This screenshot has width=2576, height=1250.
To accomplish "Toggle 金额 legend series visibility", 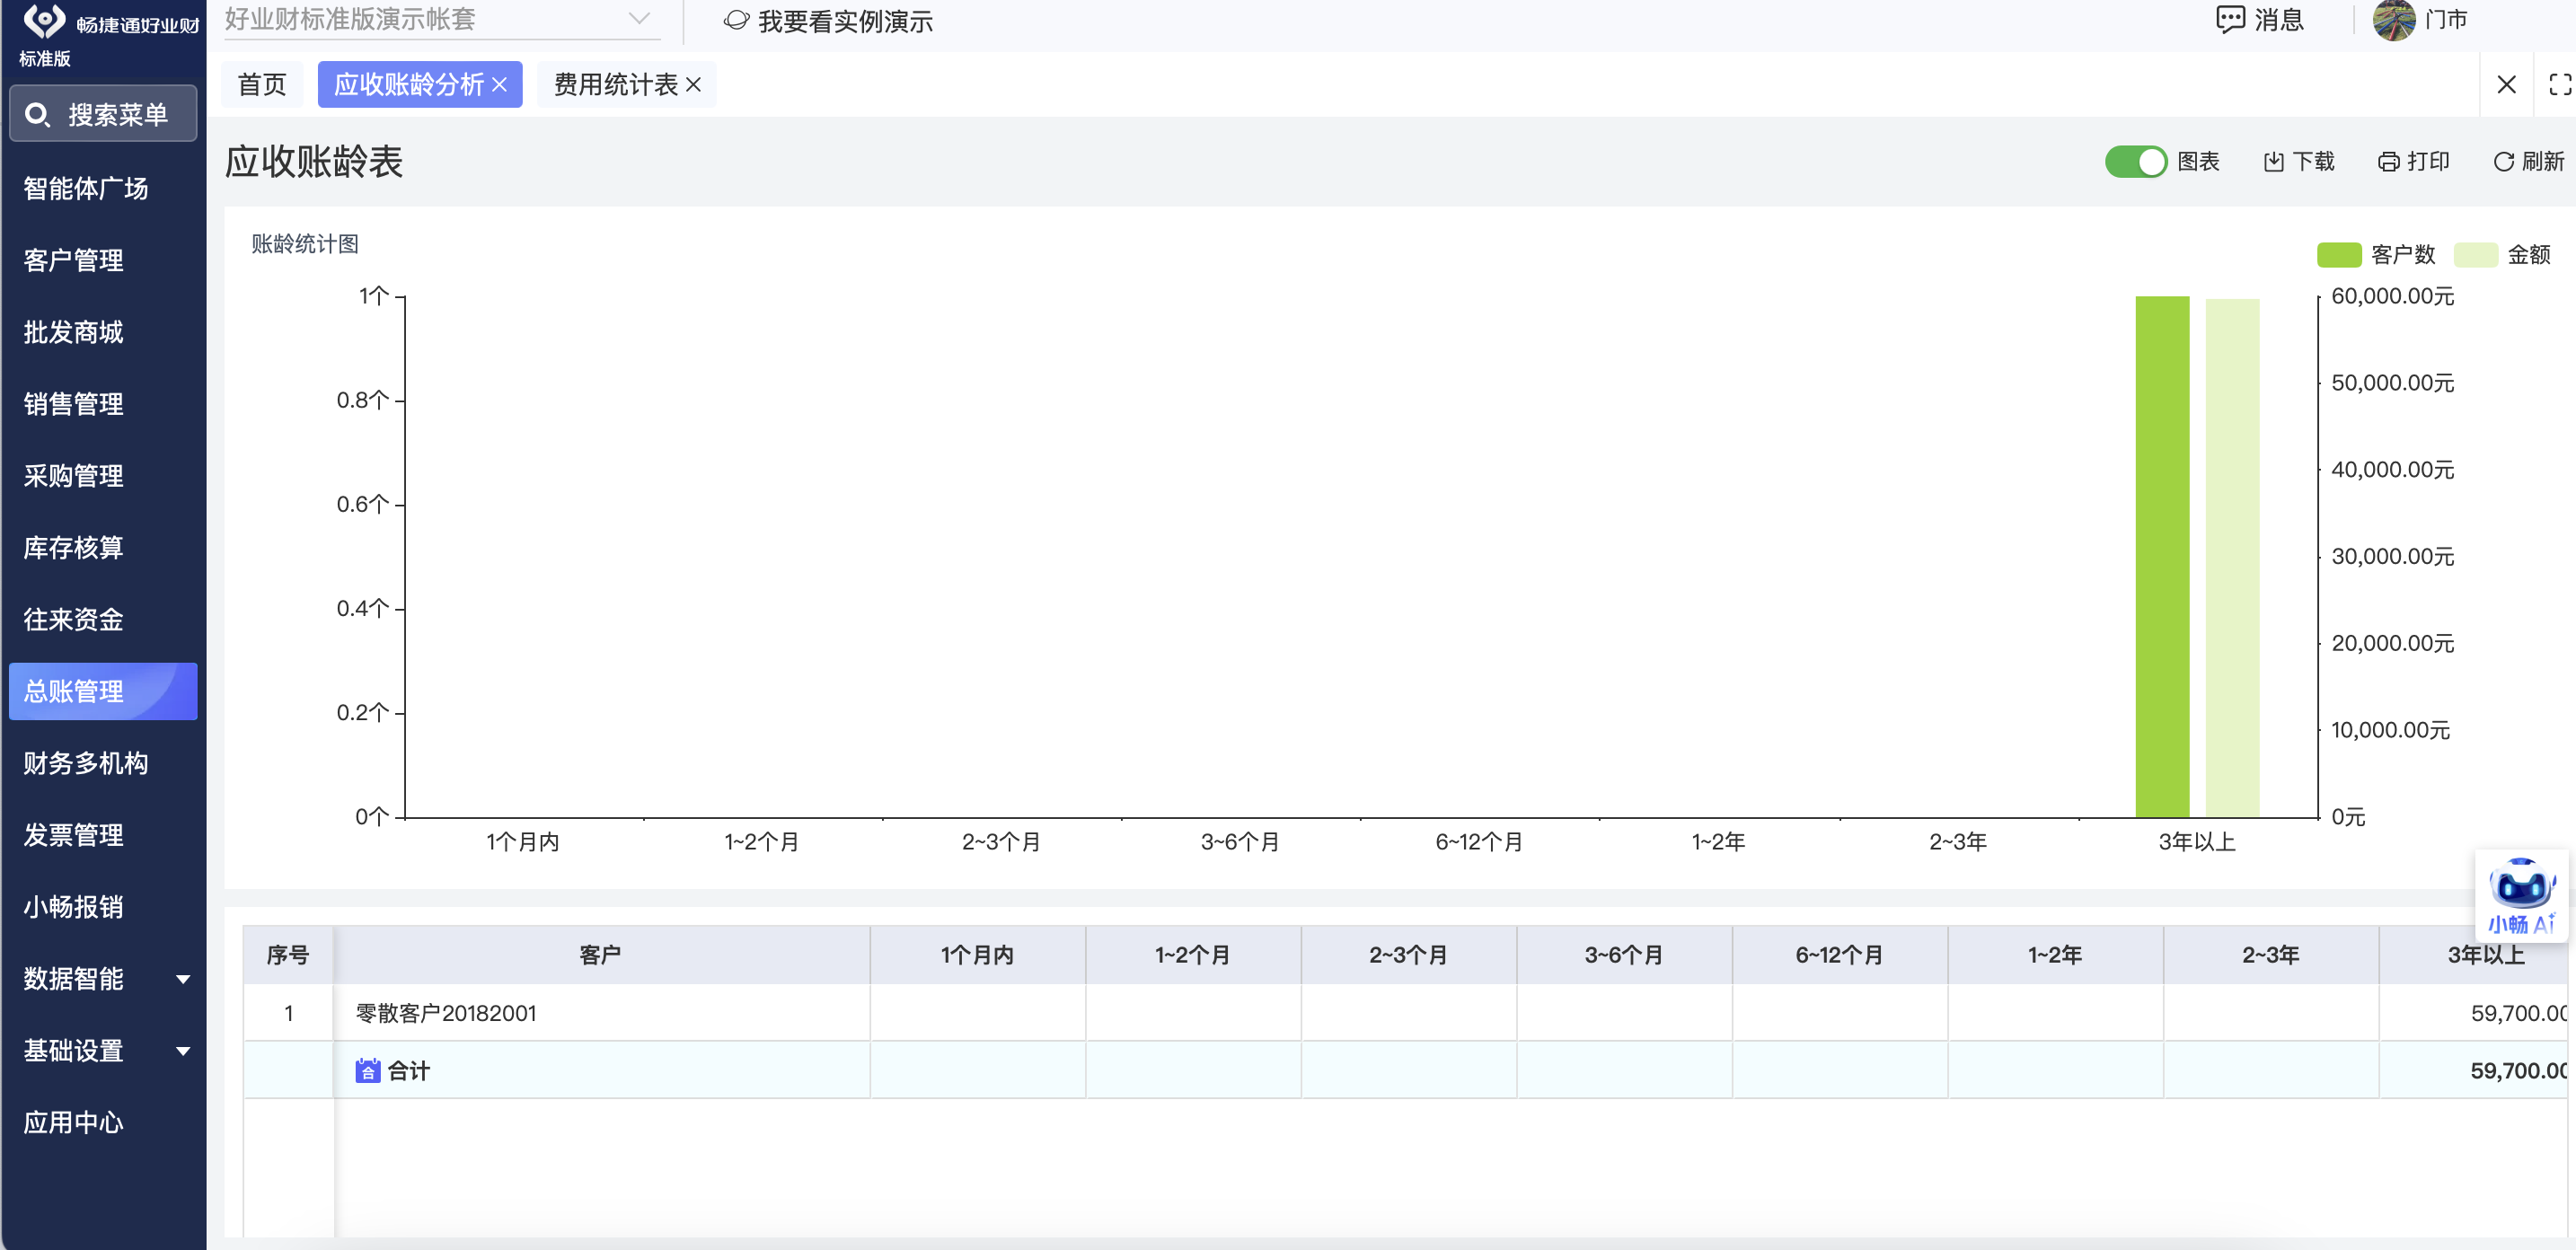I will click(x=2475, y=255).
